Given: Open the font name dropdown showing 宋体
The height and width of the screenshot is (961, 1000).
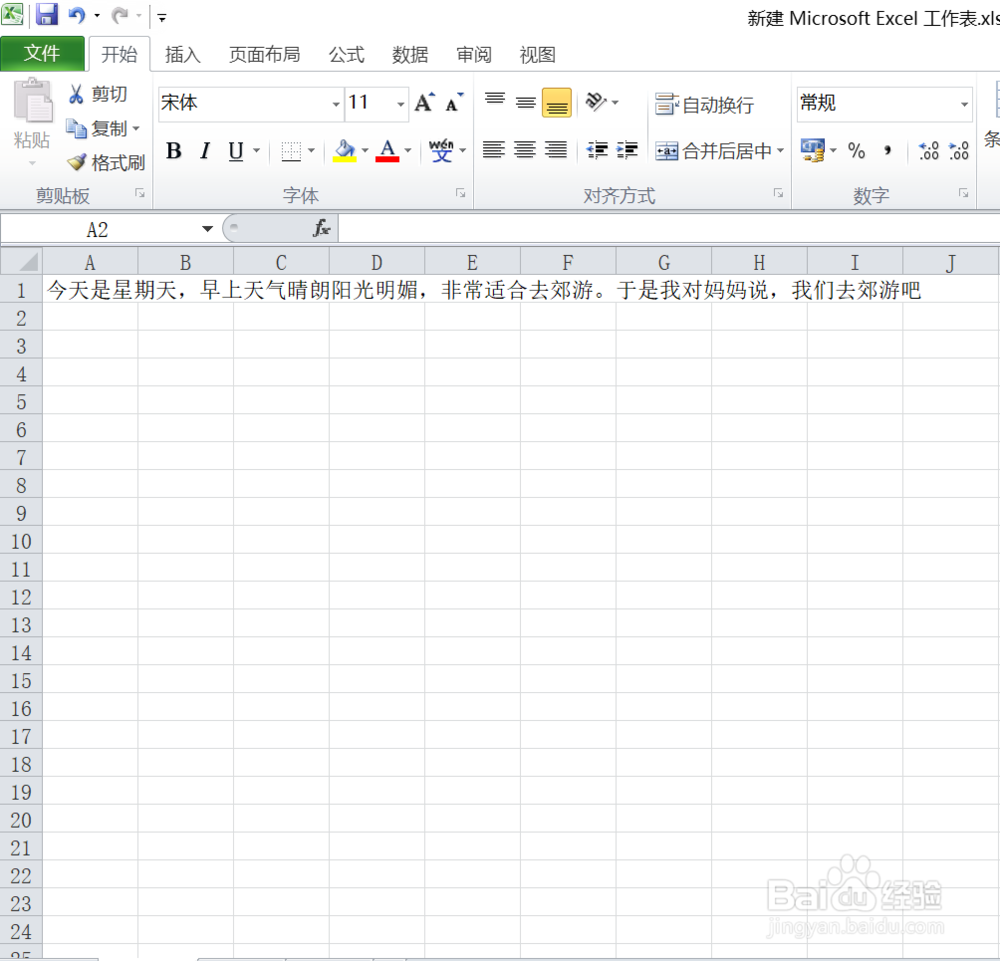Looking at the screenshot, I should click(336, 104).
